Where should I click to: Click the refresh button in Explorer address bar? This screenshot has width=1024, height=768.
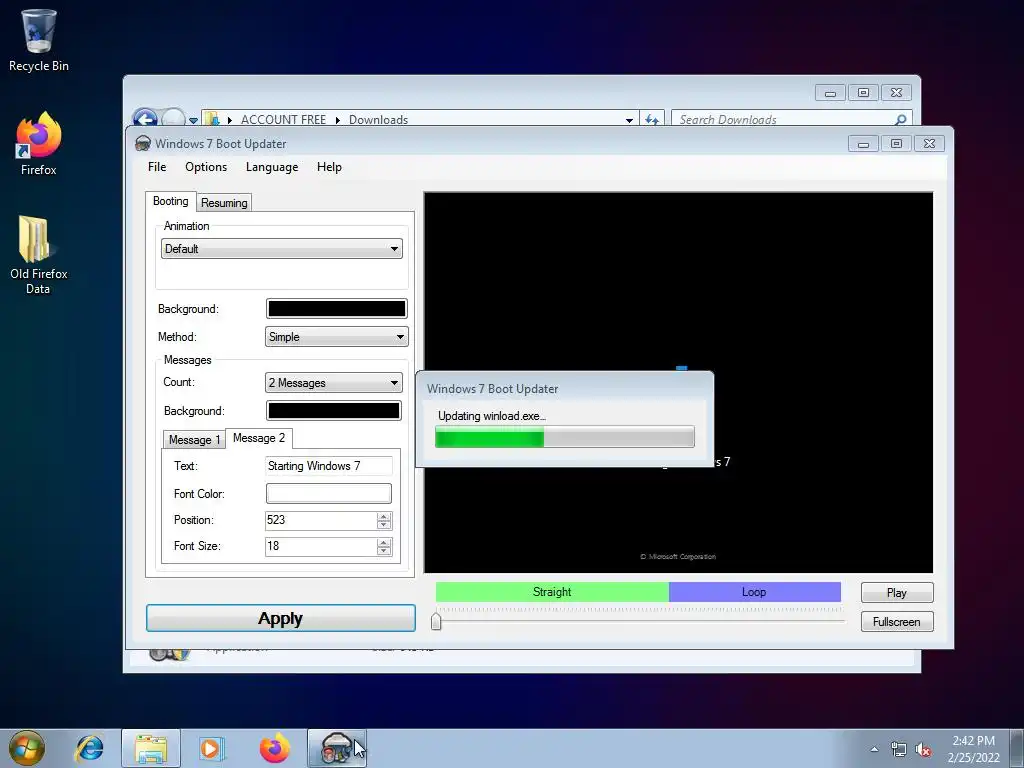tap(651, 120)
